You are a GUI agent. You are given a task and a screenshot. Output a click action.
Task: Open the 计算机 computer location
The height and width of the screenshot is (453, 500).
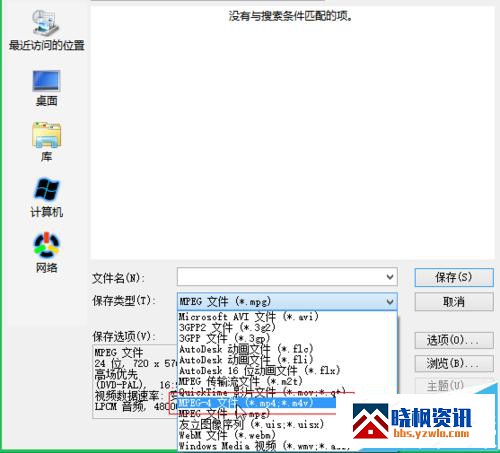pos(46,198)
